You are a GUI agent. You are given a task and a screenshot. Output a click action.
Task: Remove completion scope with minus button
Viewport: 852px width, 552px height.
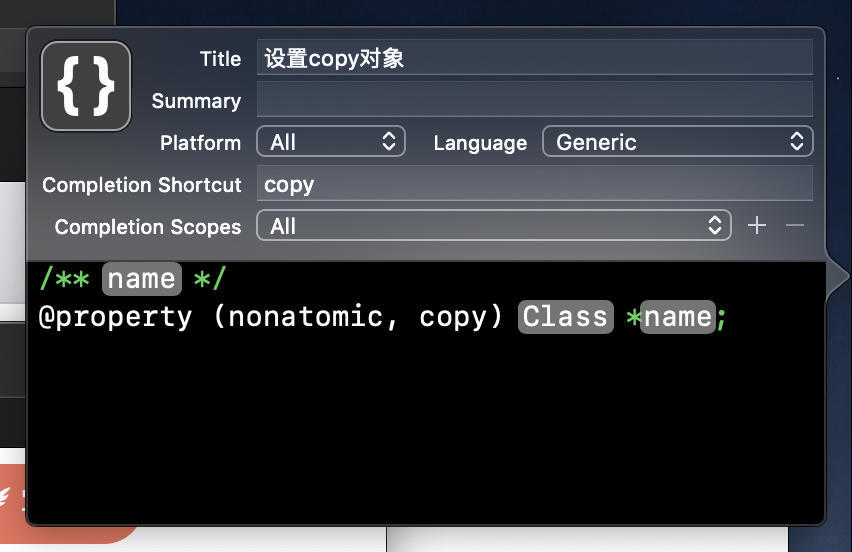pos(795,225)
